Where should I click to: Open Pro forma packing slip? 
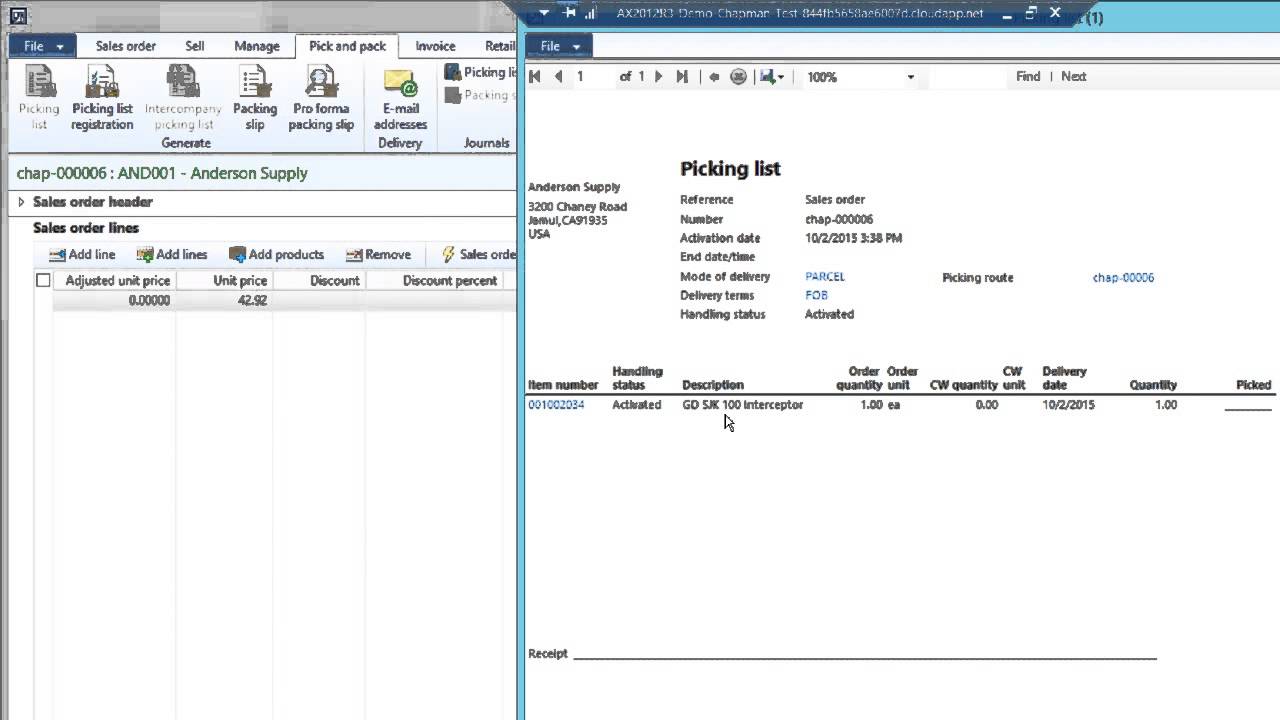(321, 98)
